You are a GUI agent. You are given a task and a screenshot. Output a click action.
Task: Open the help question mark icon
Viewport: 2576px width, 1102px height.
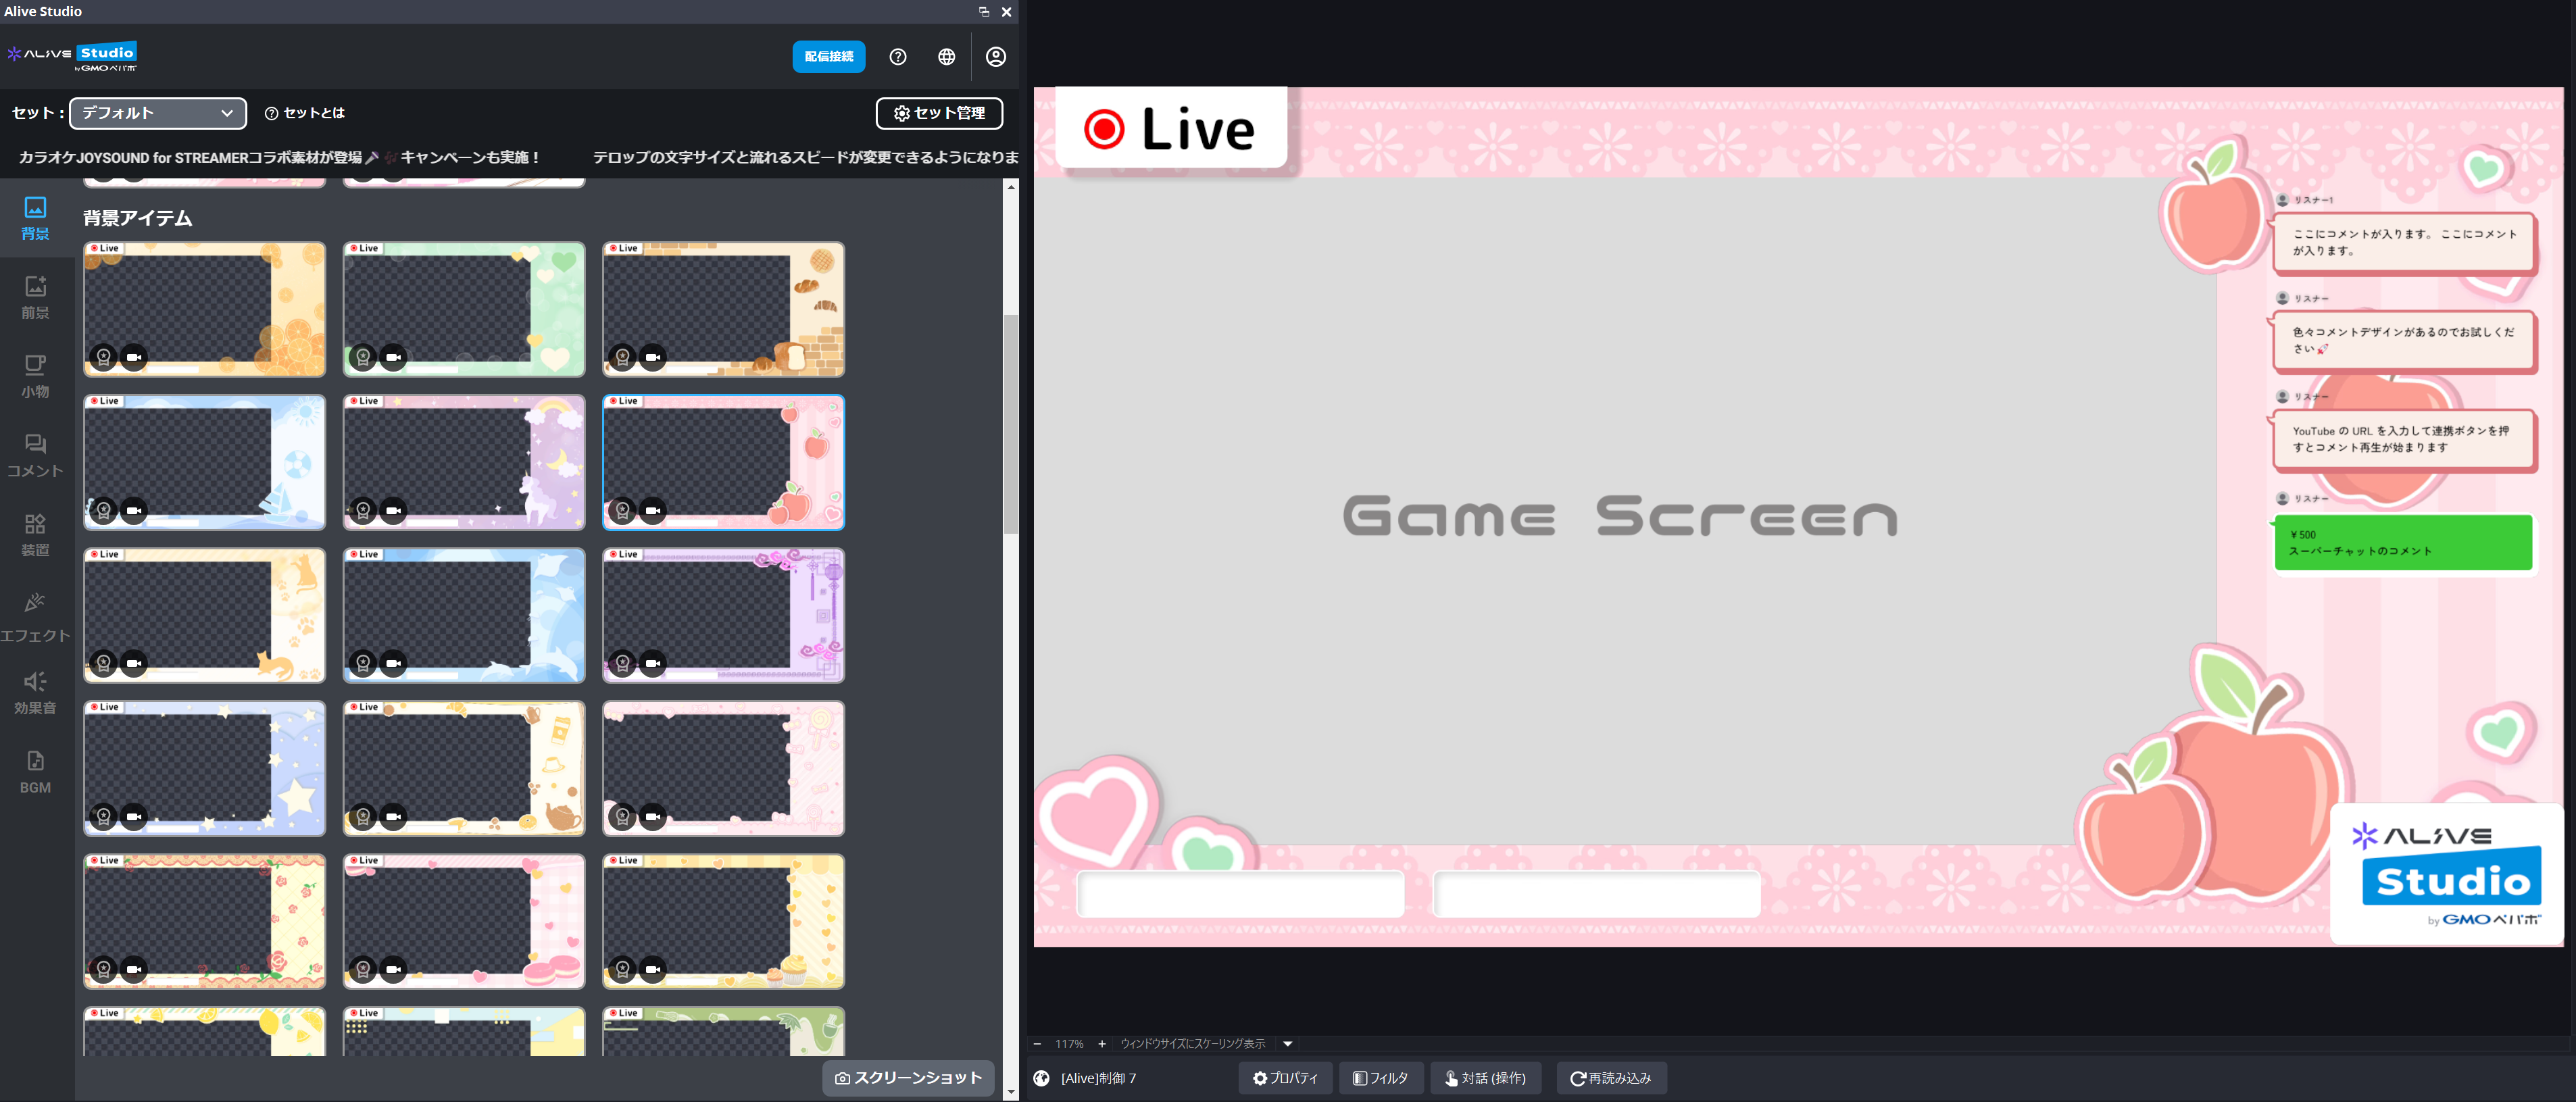click(x=897, y=57)
